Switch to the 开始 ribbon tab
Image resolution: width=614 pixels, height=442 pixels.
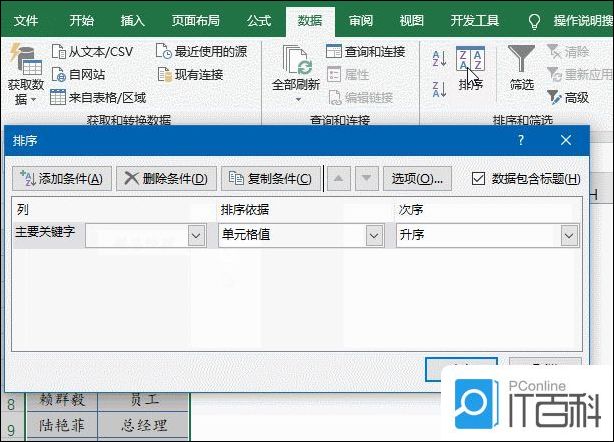[81, 20]
